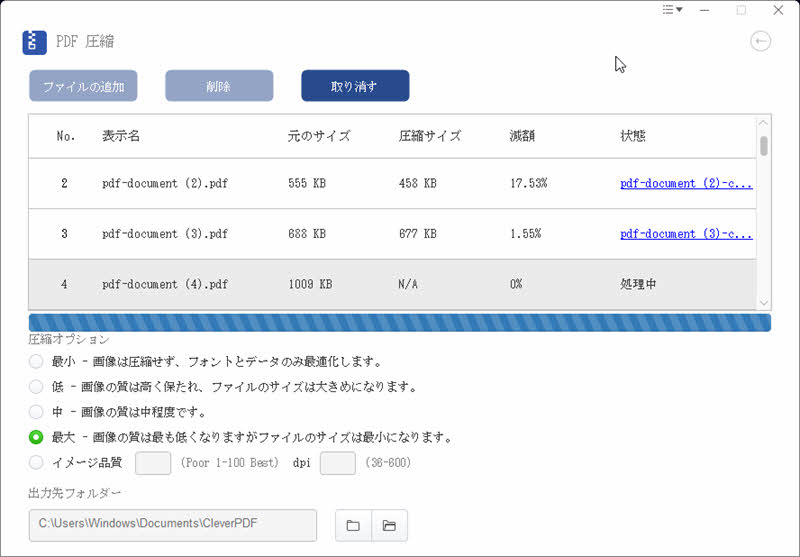Open the pdf-document (3) compressed file link
Screen dimensions: 800x557
click(x=686, y=234)
